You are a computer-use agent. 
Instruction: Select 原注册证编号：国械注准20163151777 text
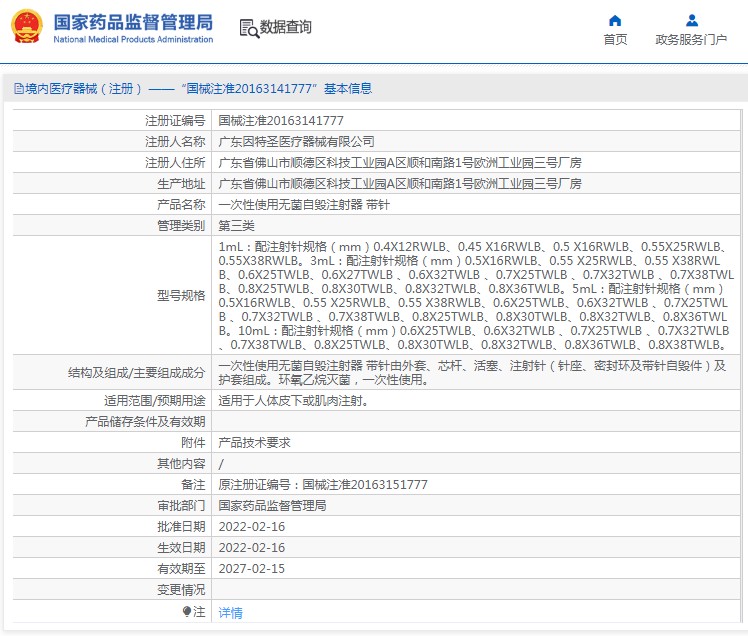coord(323,485)
